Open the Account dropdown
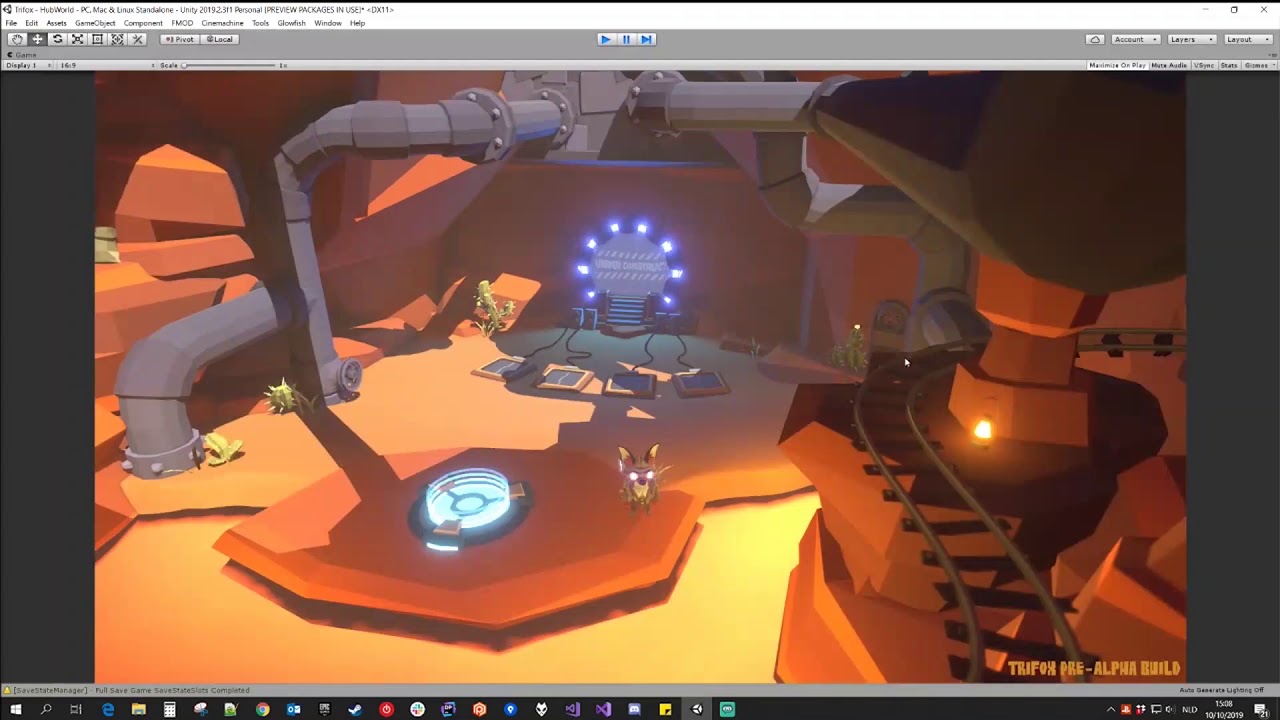Viewport: 1280px width, 720px height. (x=1135, y=39)
